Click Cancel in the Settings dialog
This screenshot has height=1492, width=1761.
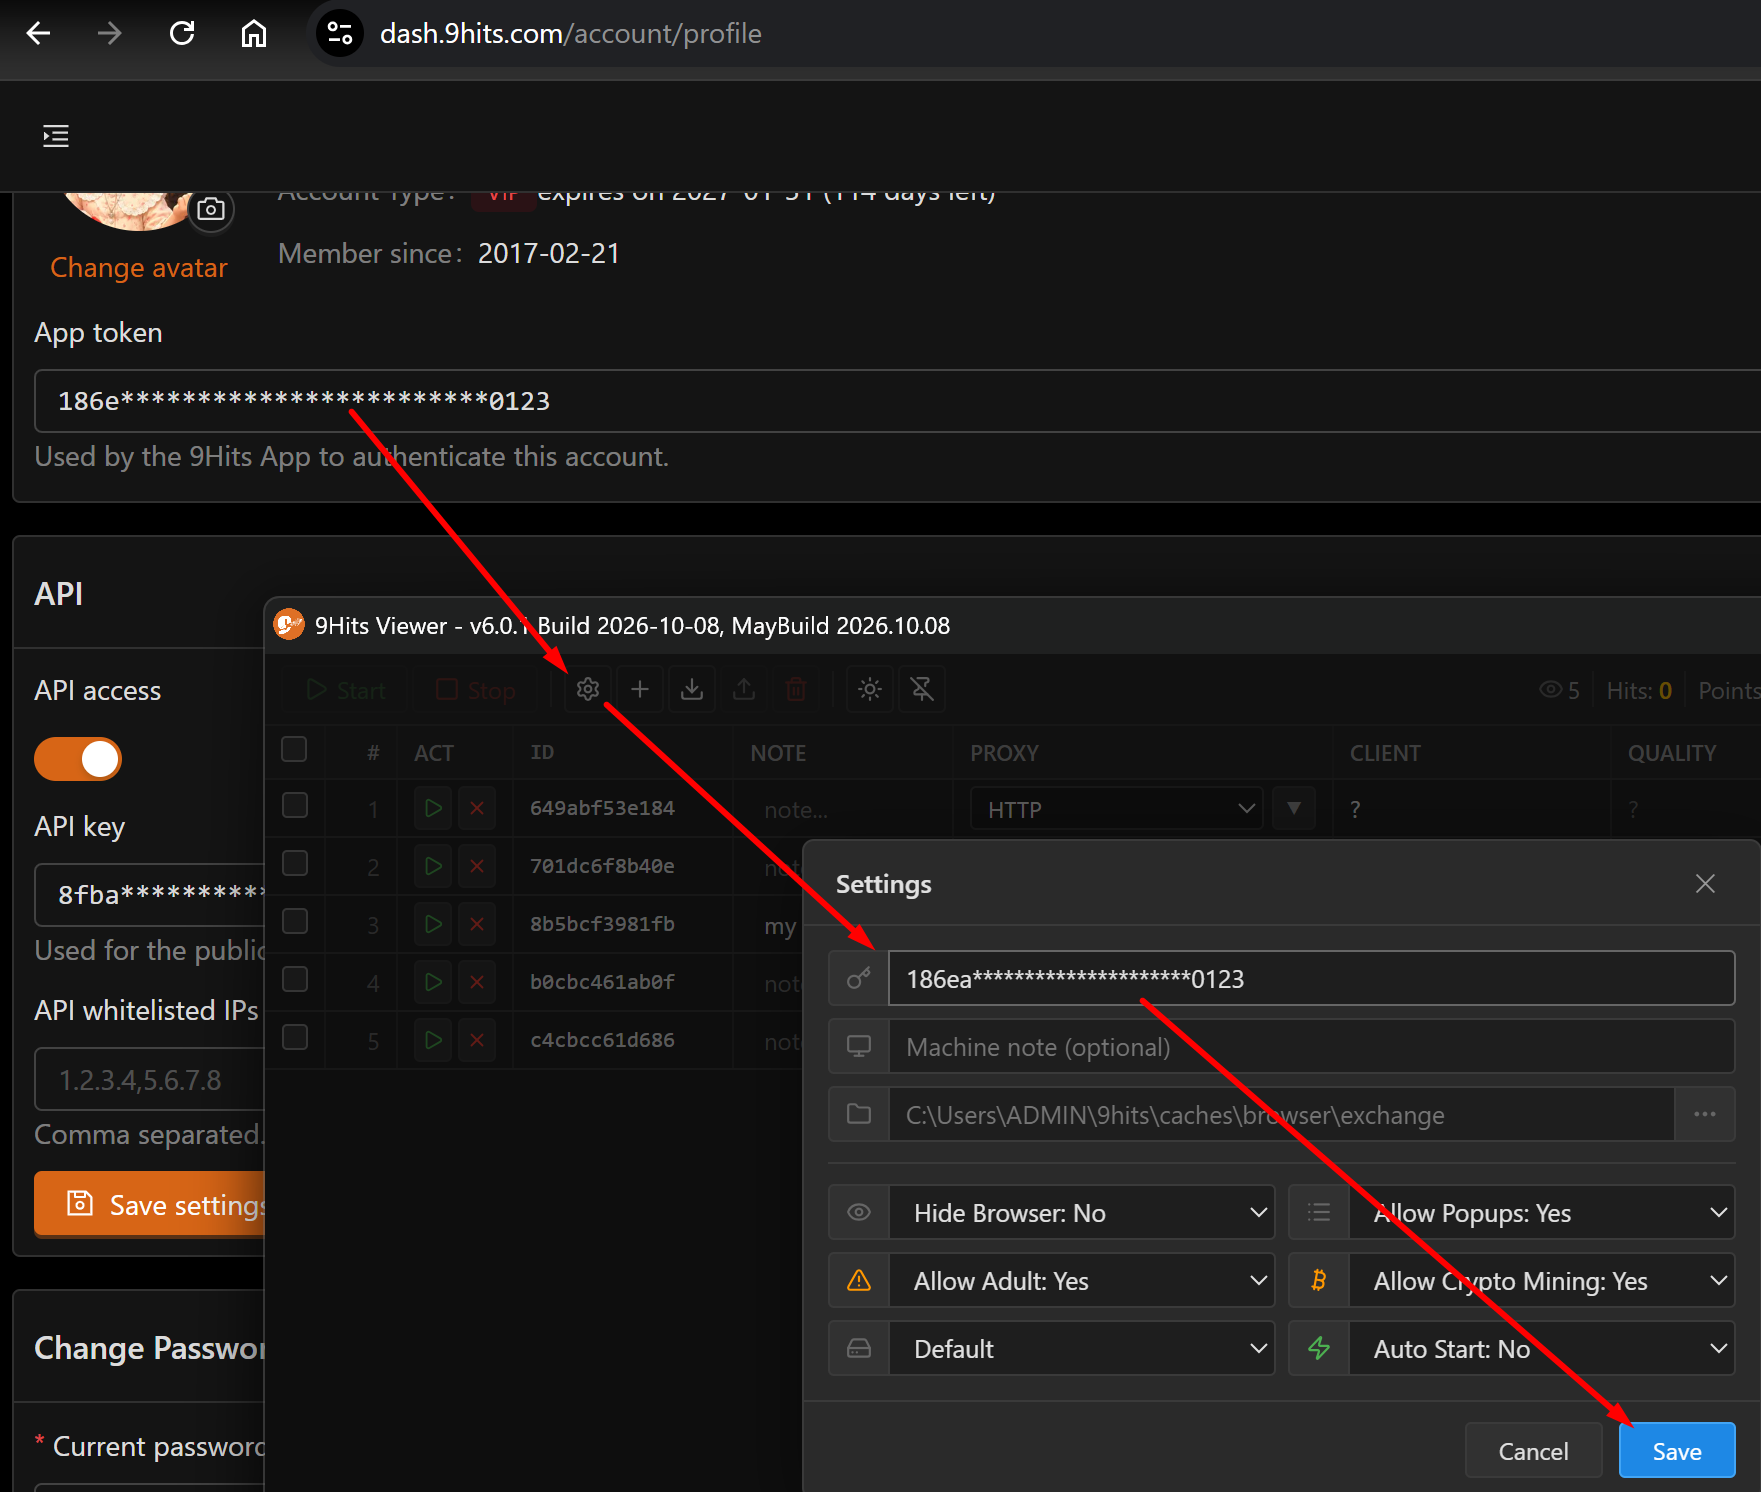(x=1533, y=1451)
